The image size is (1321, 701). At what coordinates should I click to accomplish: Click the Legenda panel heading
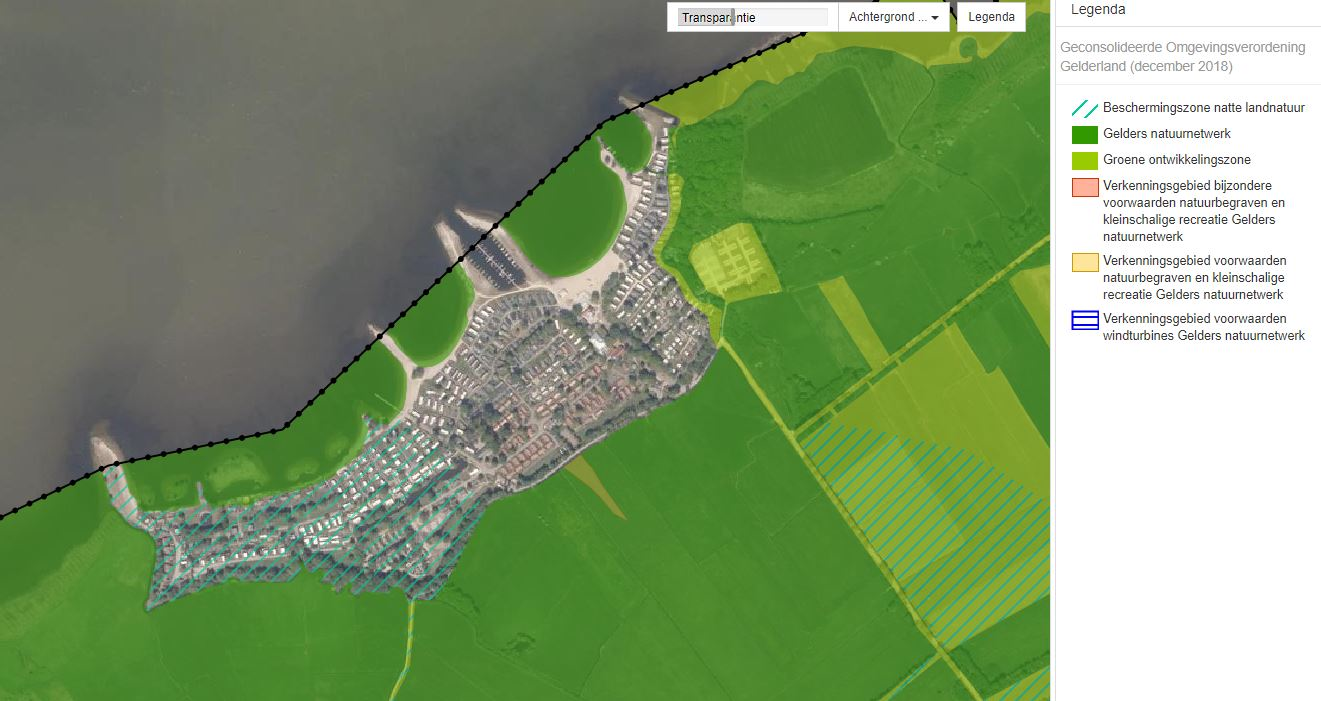tap(1098, 10)
